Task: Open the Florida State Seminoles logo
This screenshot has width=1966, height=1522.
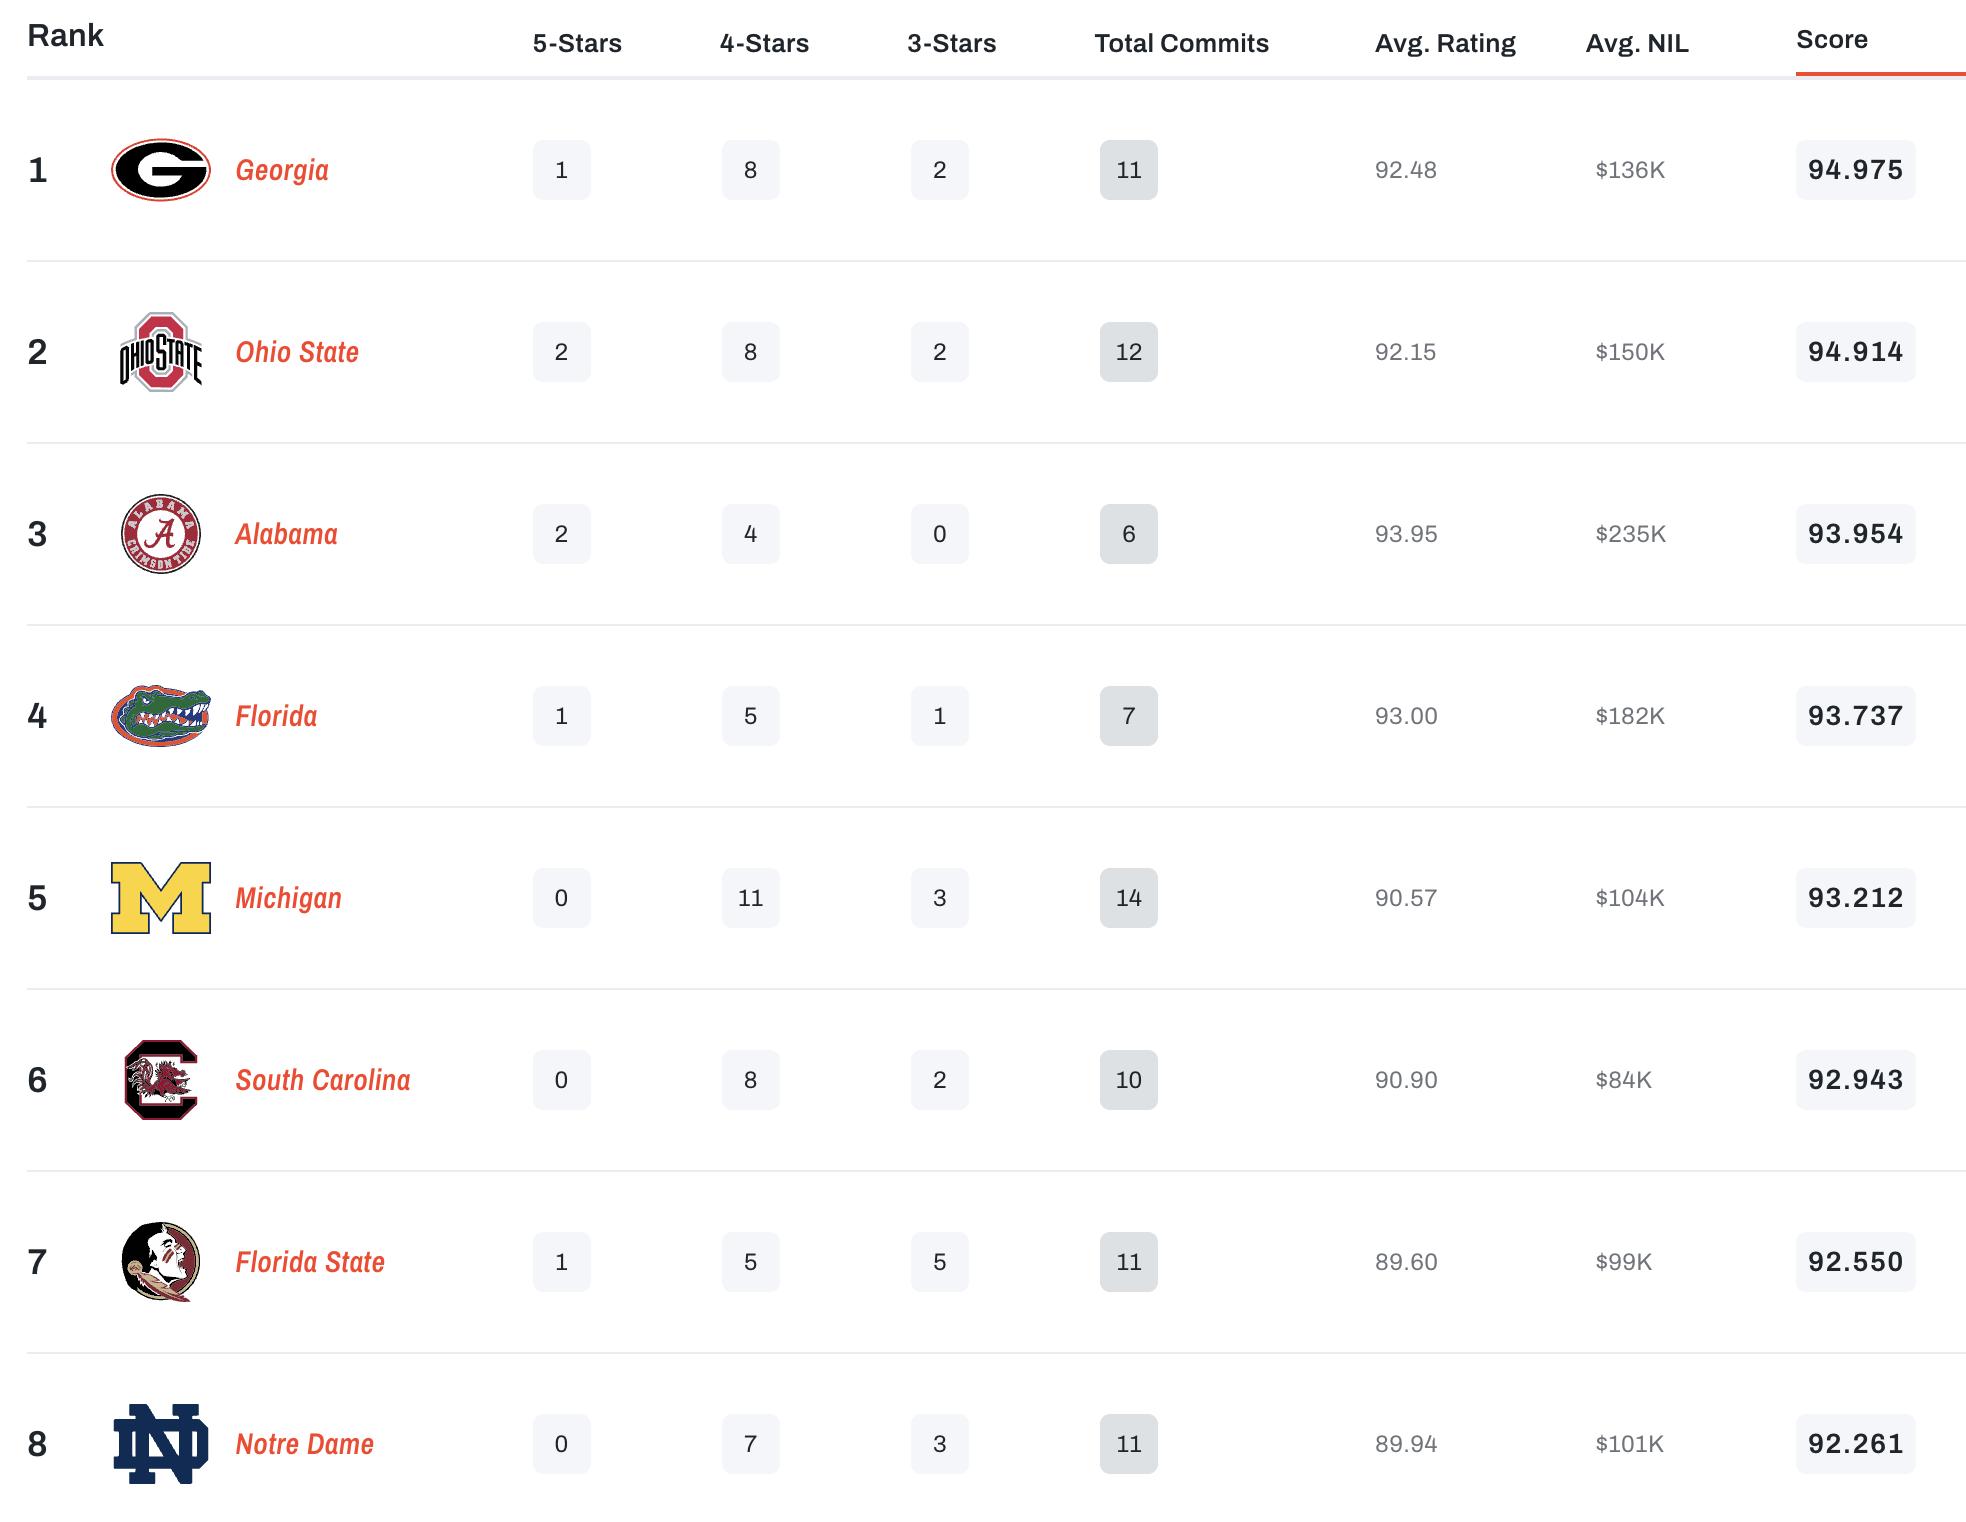Action: [160, 1262]
